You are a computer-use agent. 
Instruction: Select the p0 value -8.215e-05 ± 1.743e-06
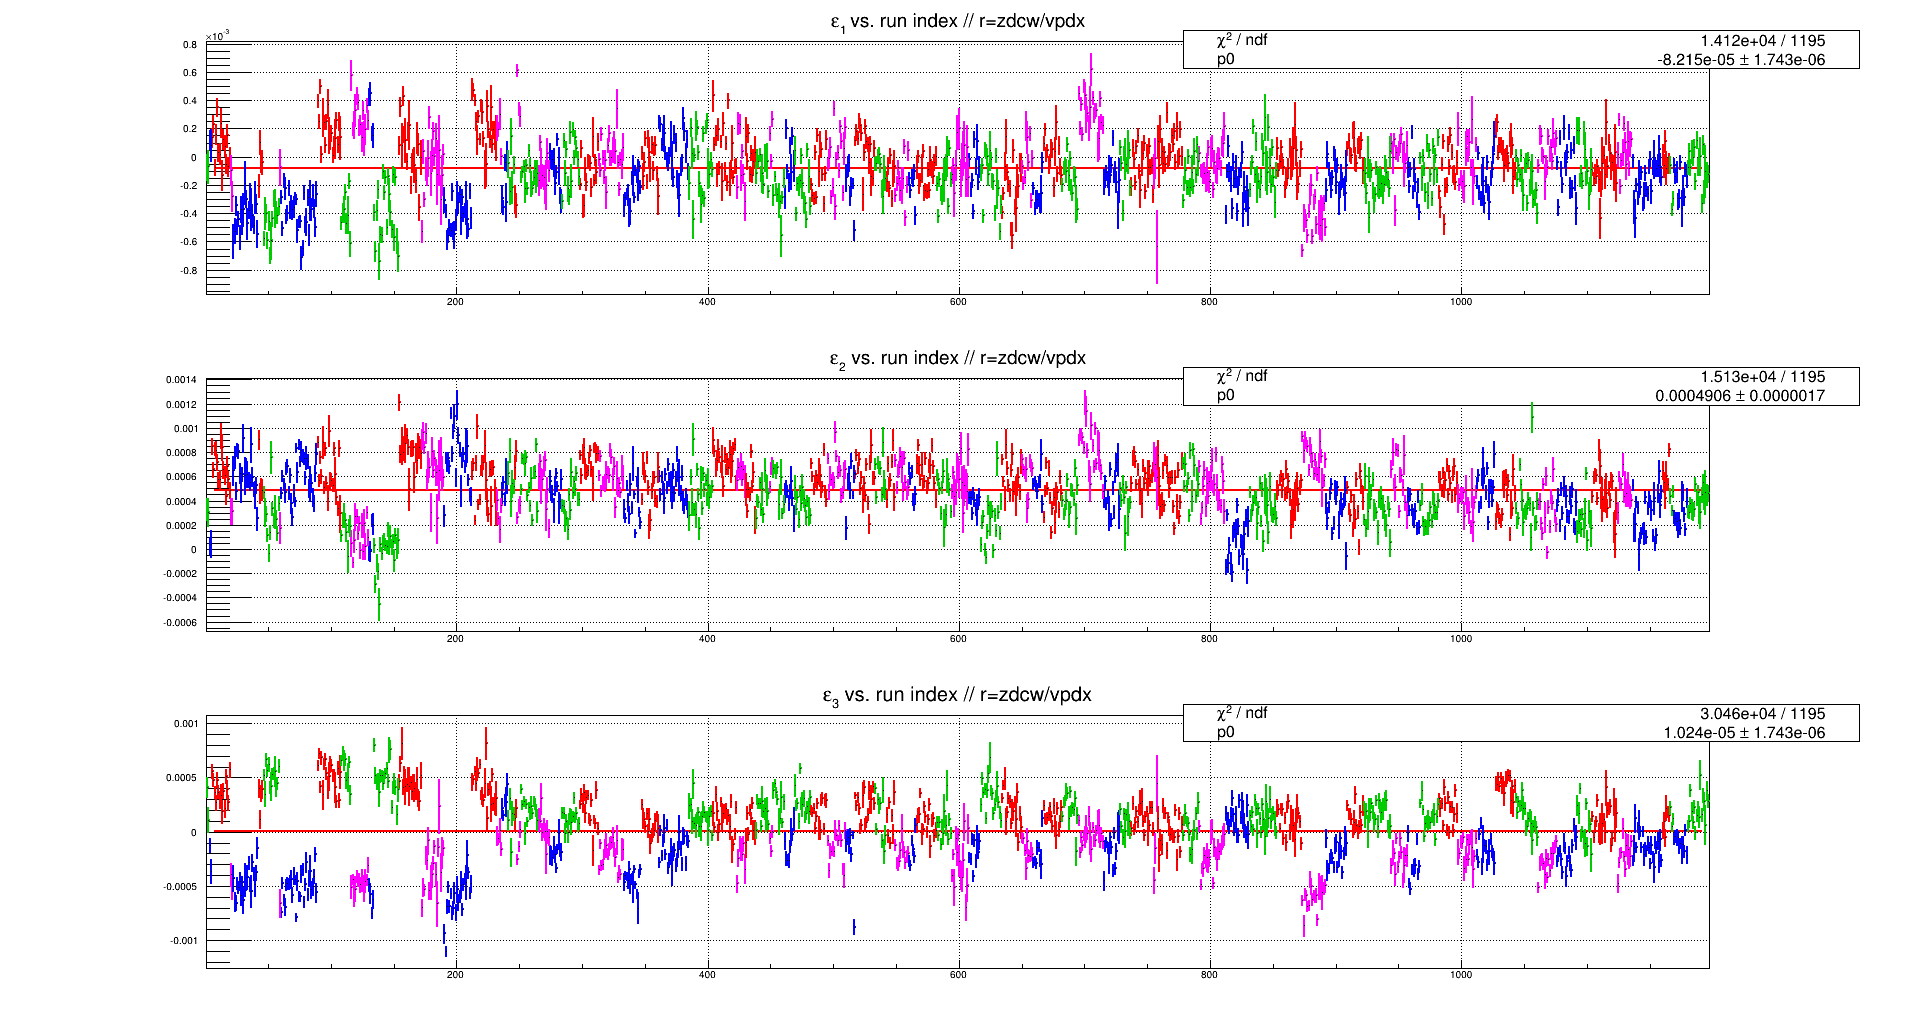coord(1741,60)
